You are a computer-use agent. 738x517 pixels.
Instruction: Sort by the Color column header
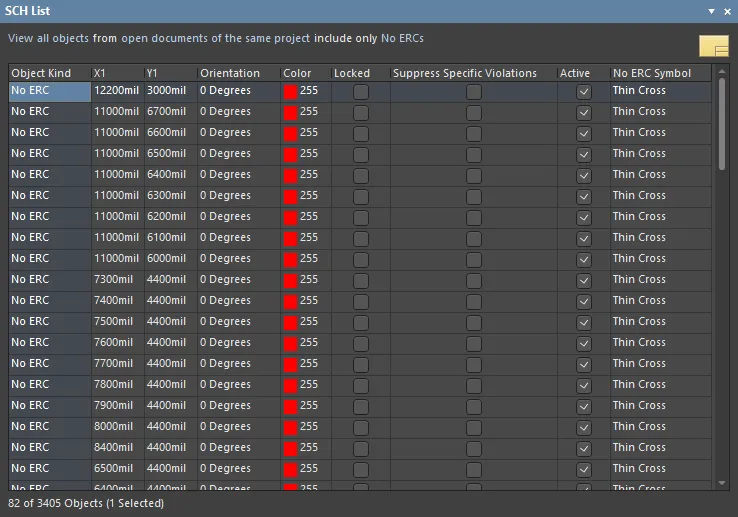tap(306, 73)
